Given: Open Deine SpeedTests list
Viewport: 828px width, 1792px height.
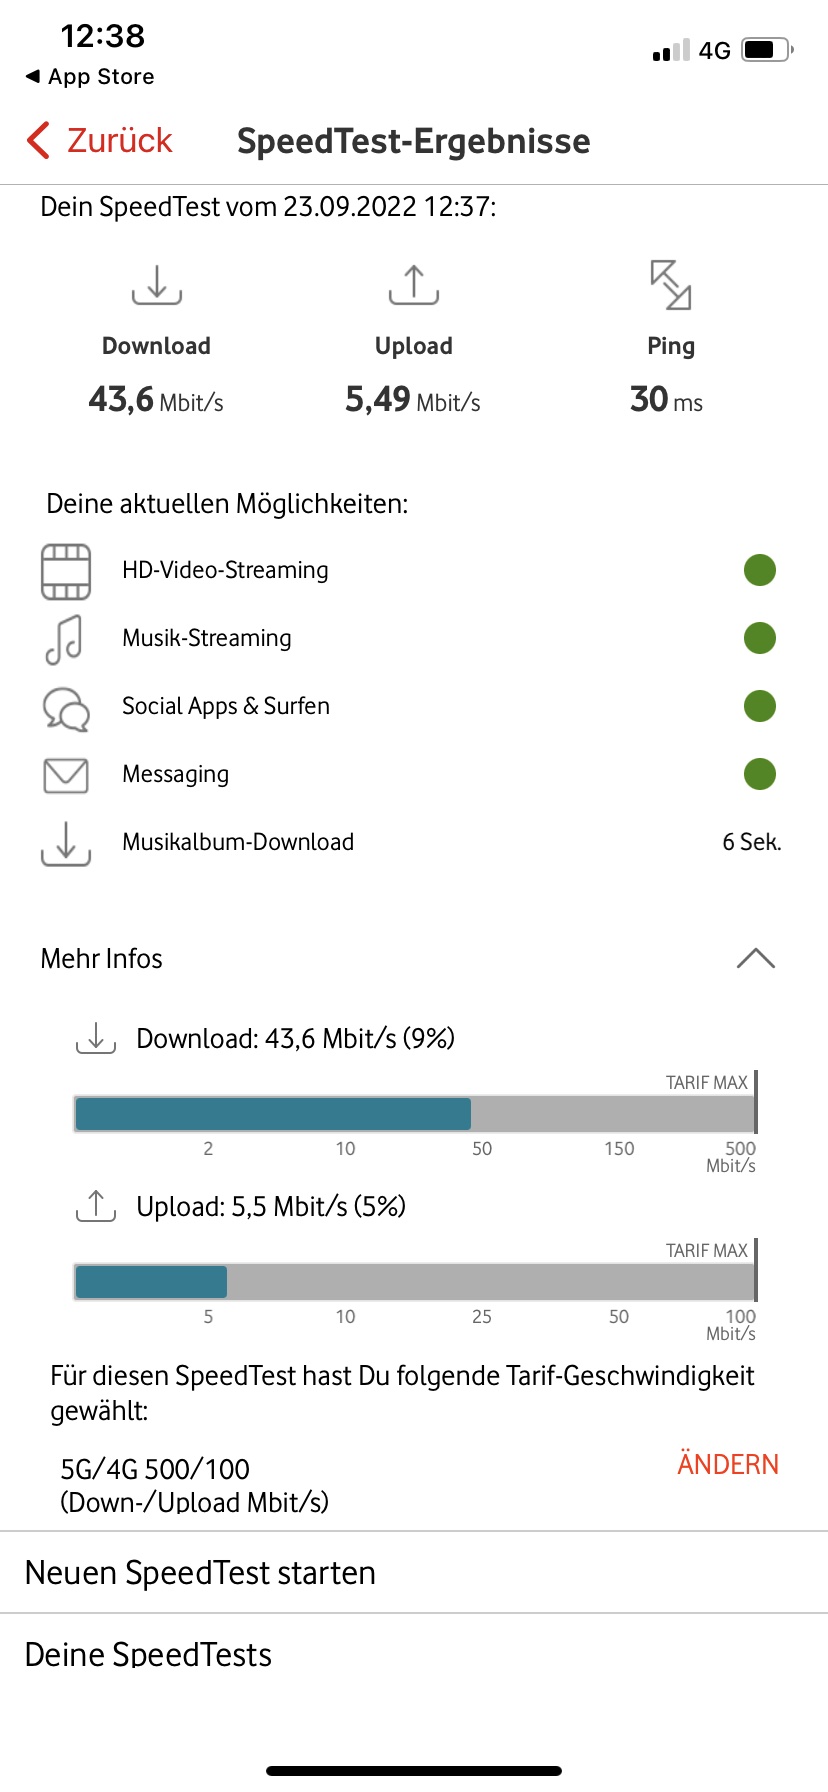Looking at the screenshot, I should (148, 1655).
